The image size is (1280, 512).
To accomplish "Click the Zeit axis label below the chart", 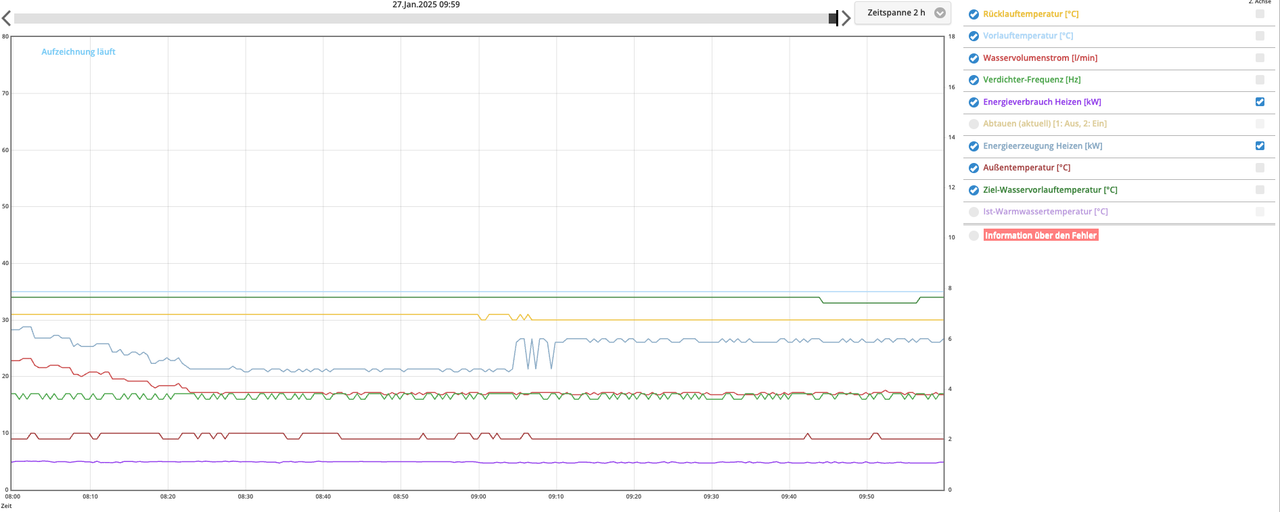I will 6,506.
